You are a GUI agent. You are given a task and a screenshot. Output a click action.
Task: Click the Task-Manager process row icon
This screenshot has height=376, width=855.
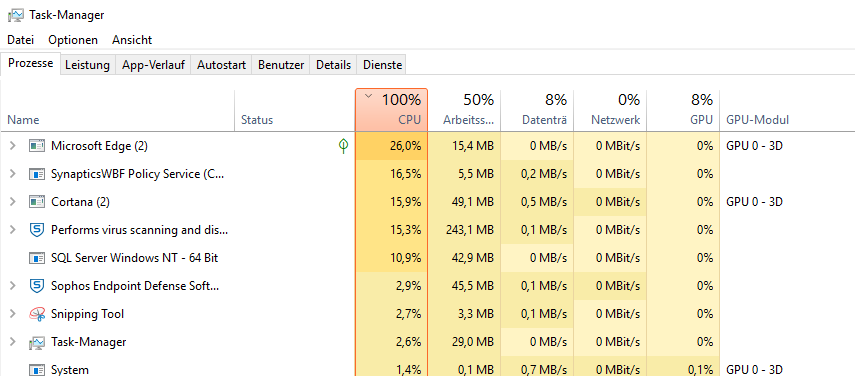(x=37, y=342)
